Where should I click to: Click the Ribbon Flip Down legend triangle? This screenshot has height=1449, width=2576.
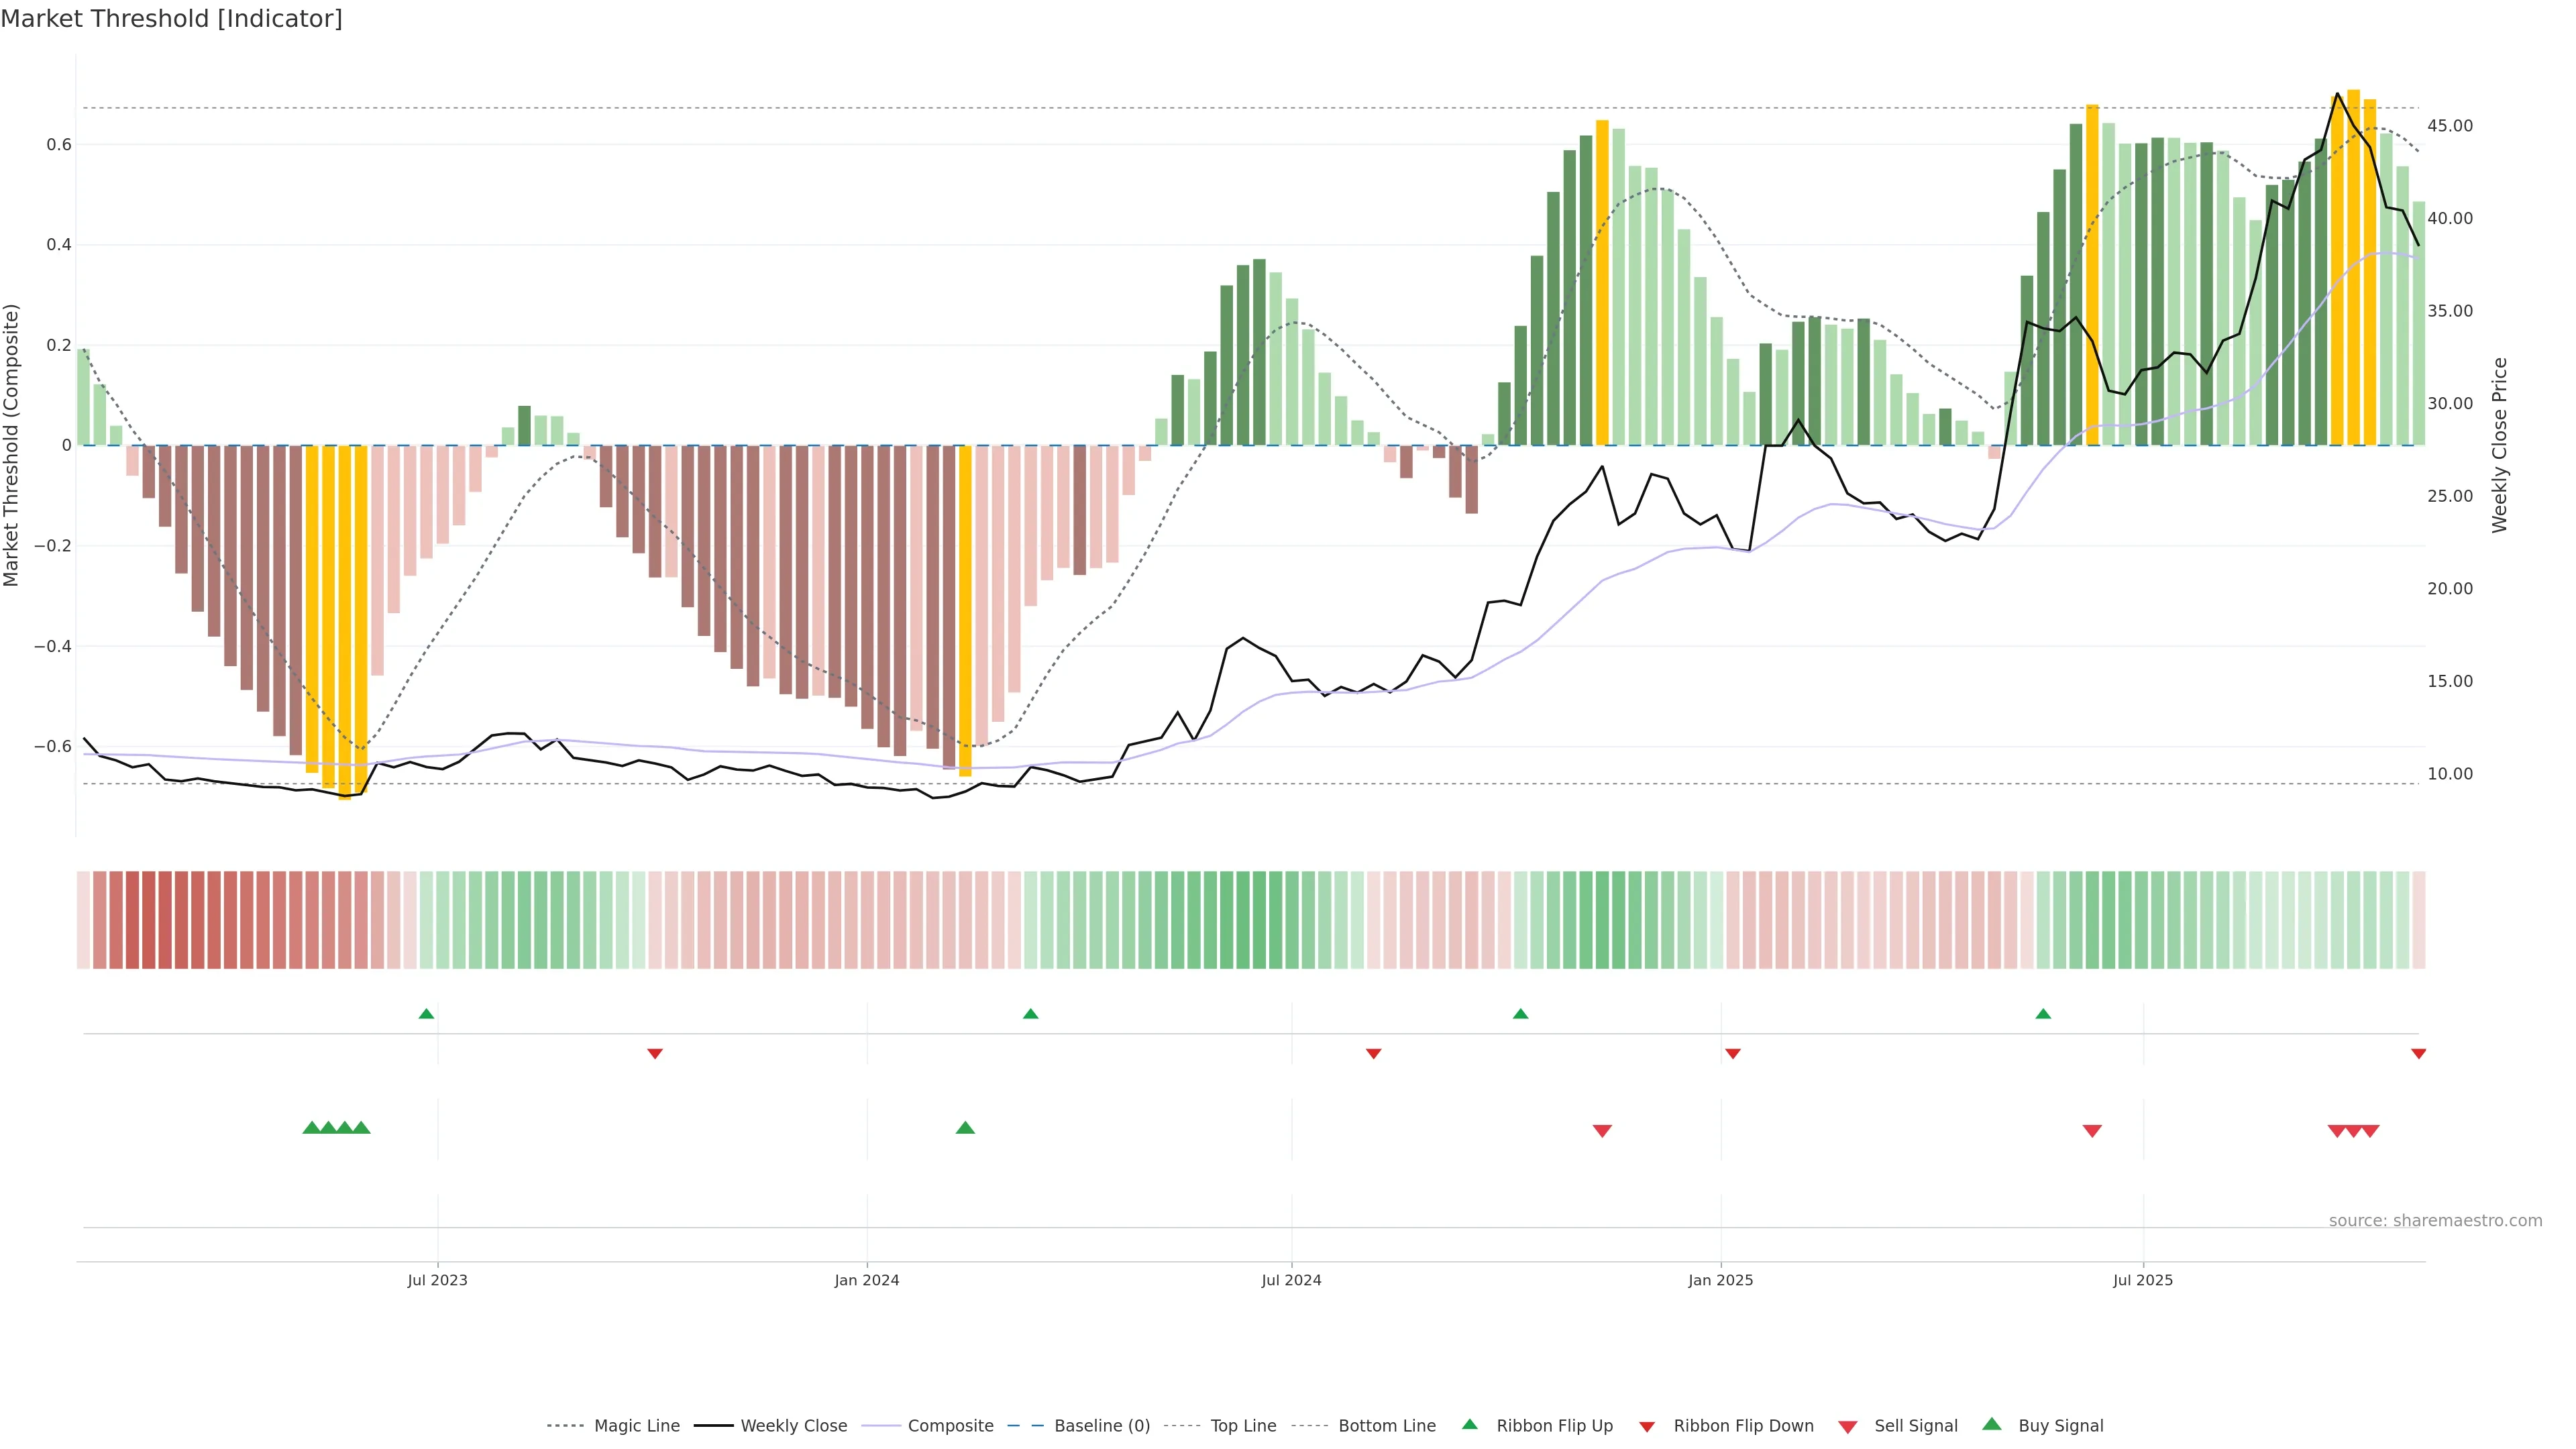[x=1647, y=1426]
